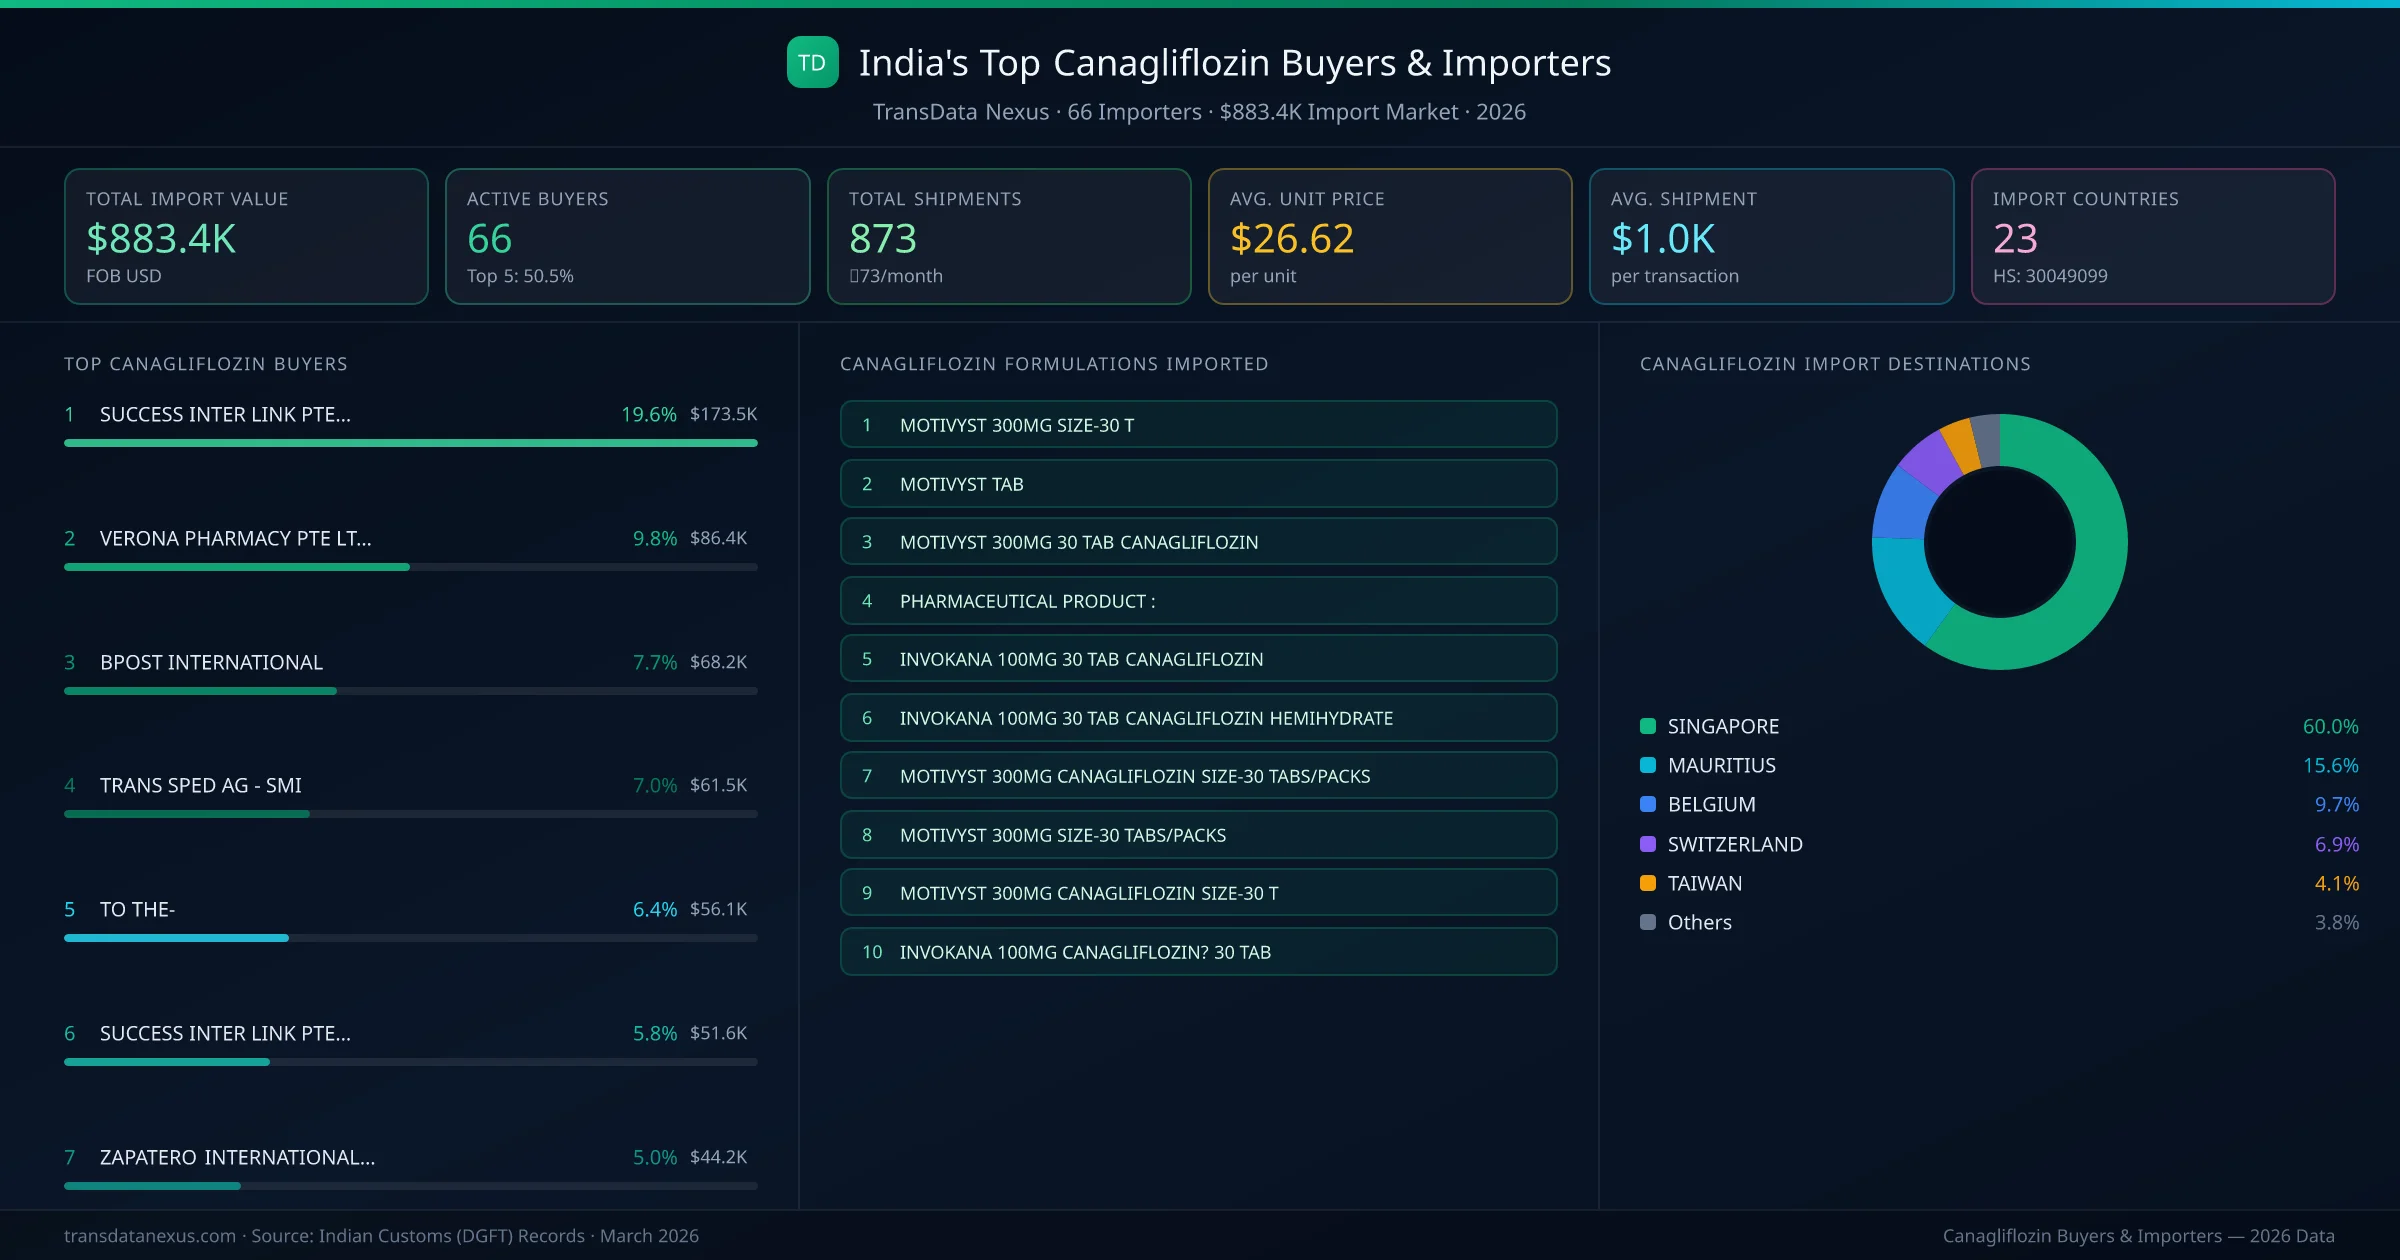The width and height of the screenshot is (2400, 1260).
Task: Switch to the Canagliflozin Formulations Imported section
Action: 1054,364
